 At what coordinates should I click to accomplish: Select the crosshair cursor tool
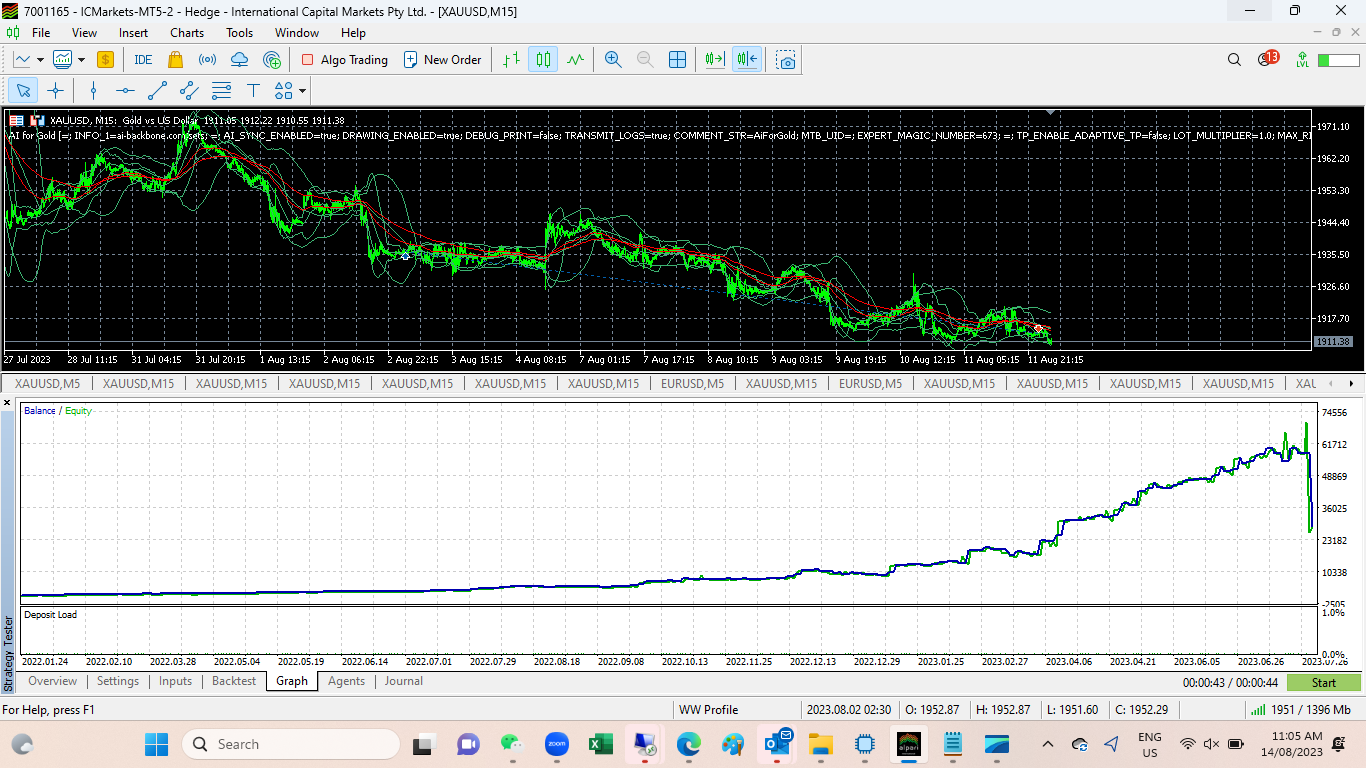tap(56, 91)
